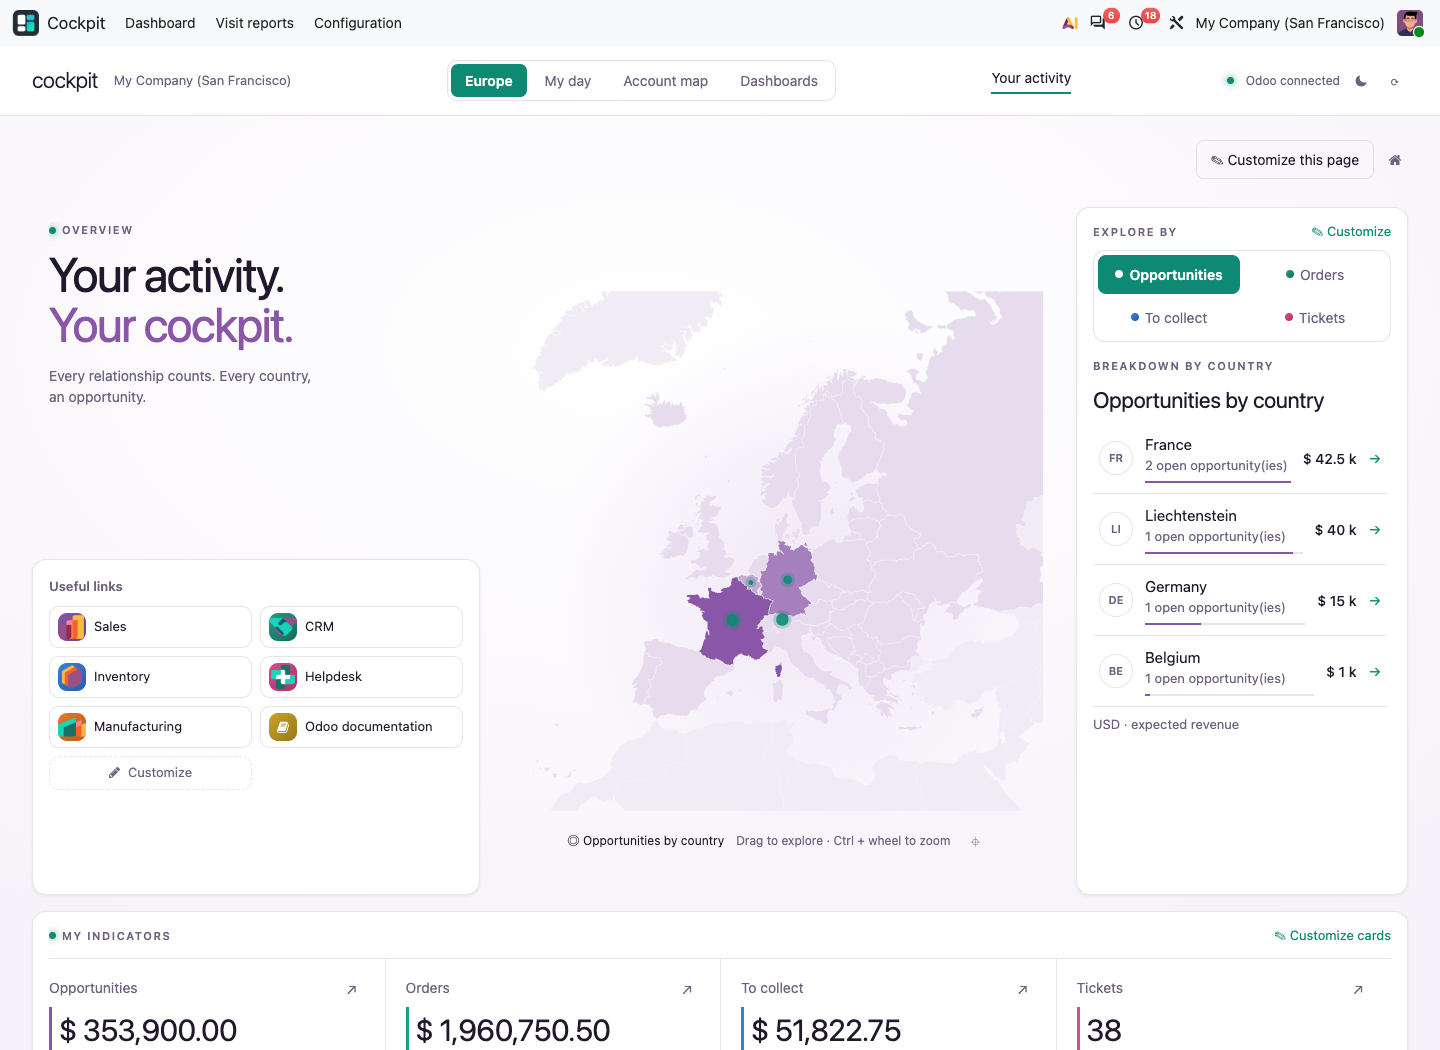The width and height of the screenshot is (1440, 1050).
Task: Open the Visit reports menu
Action: (x=255, y=23)
